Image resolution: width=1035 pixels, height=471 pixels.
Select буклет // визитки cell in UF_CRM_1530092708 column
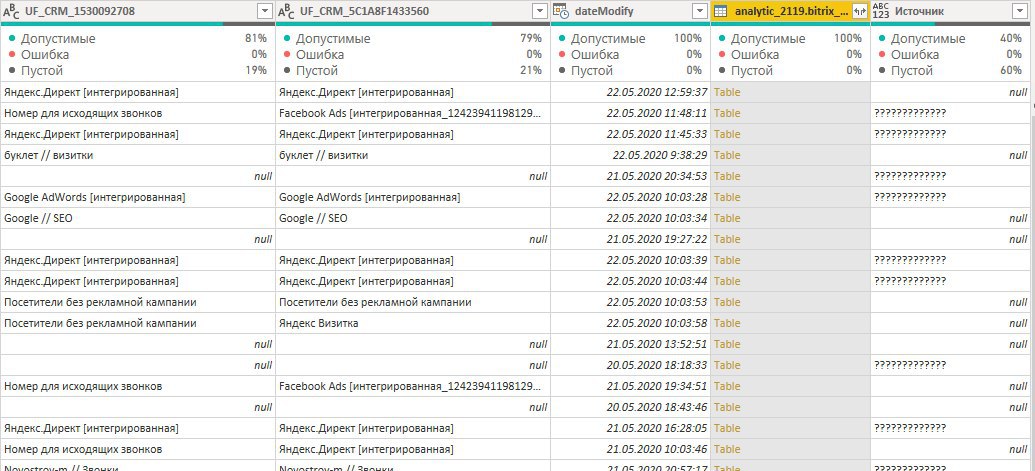point(137,155)
